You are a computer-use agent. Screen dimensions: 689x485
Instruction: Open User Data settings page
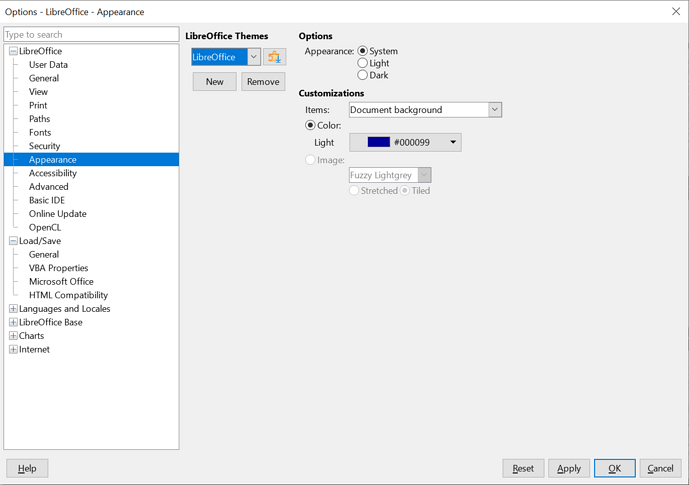(48, 65)
